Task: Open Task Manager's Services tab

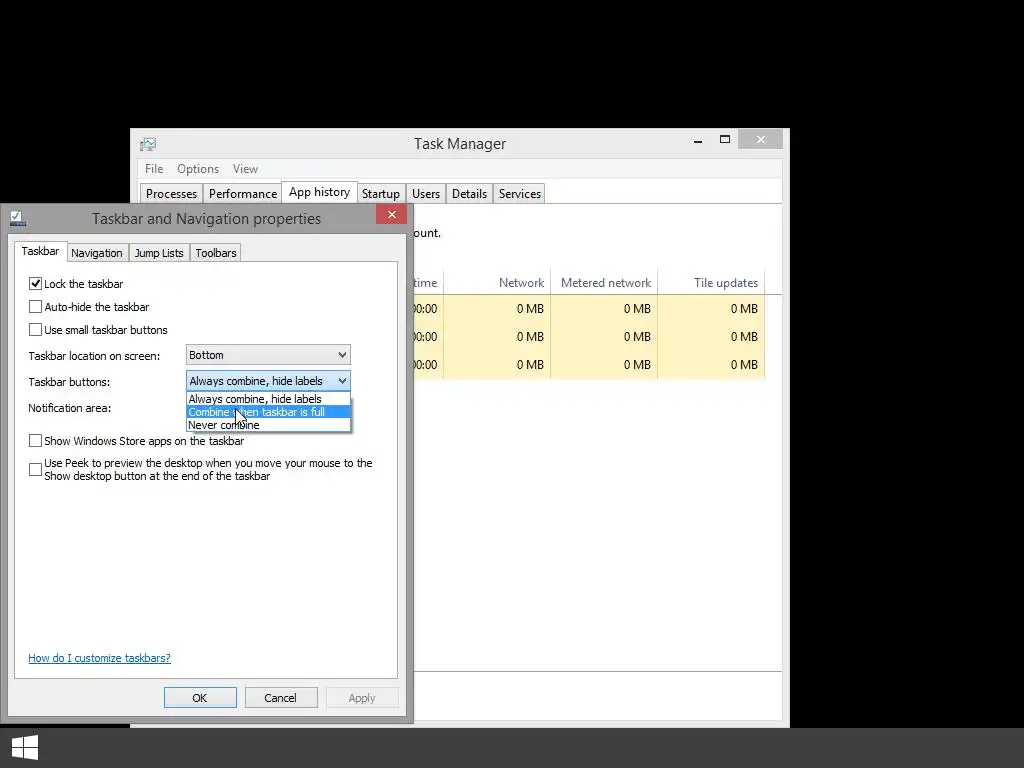Action: 520,194
